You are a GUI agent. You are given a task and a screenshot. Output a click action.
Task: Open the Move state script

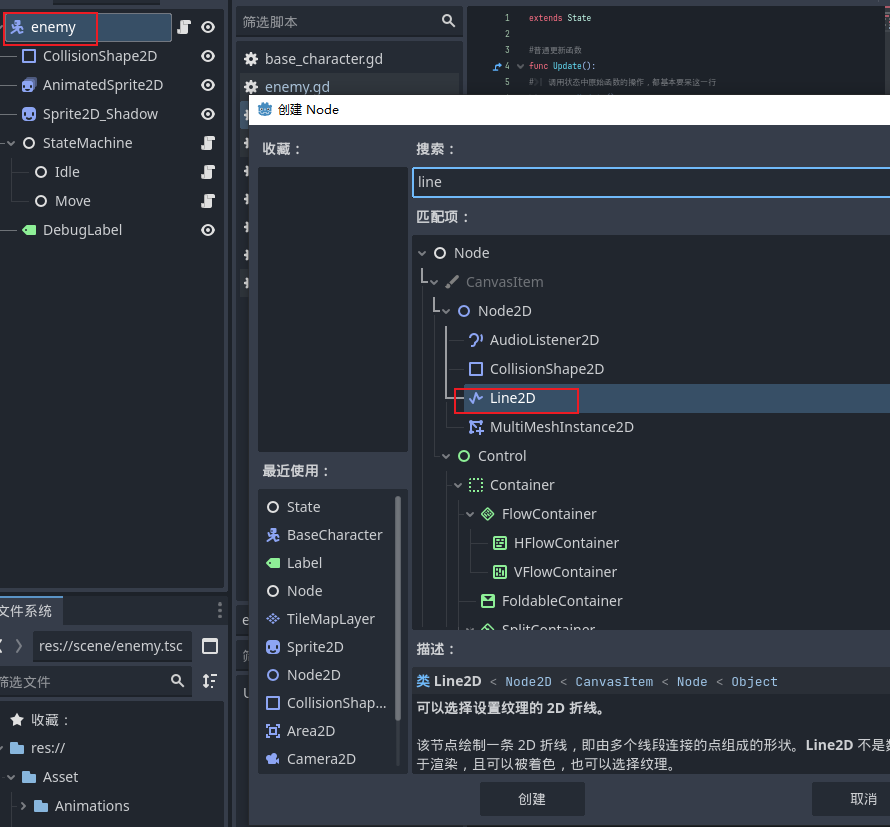tap(208, 201)
